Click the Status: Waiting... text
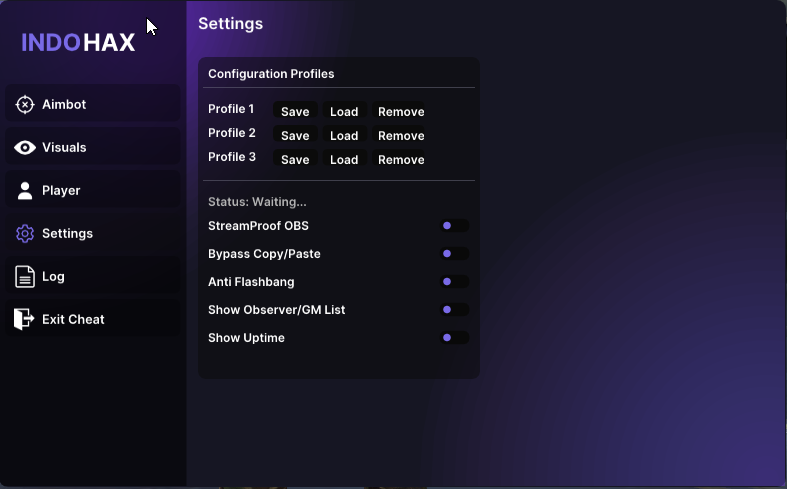787x489 pixels. coord(257,202)
